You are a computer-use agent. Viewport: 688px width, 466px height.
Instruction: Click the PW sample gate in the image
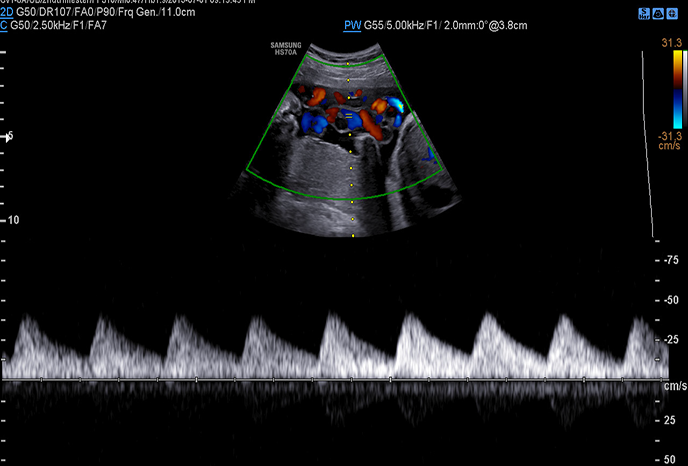(x=346, y=117)
